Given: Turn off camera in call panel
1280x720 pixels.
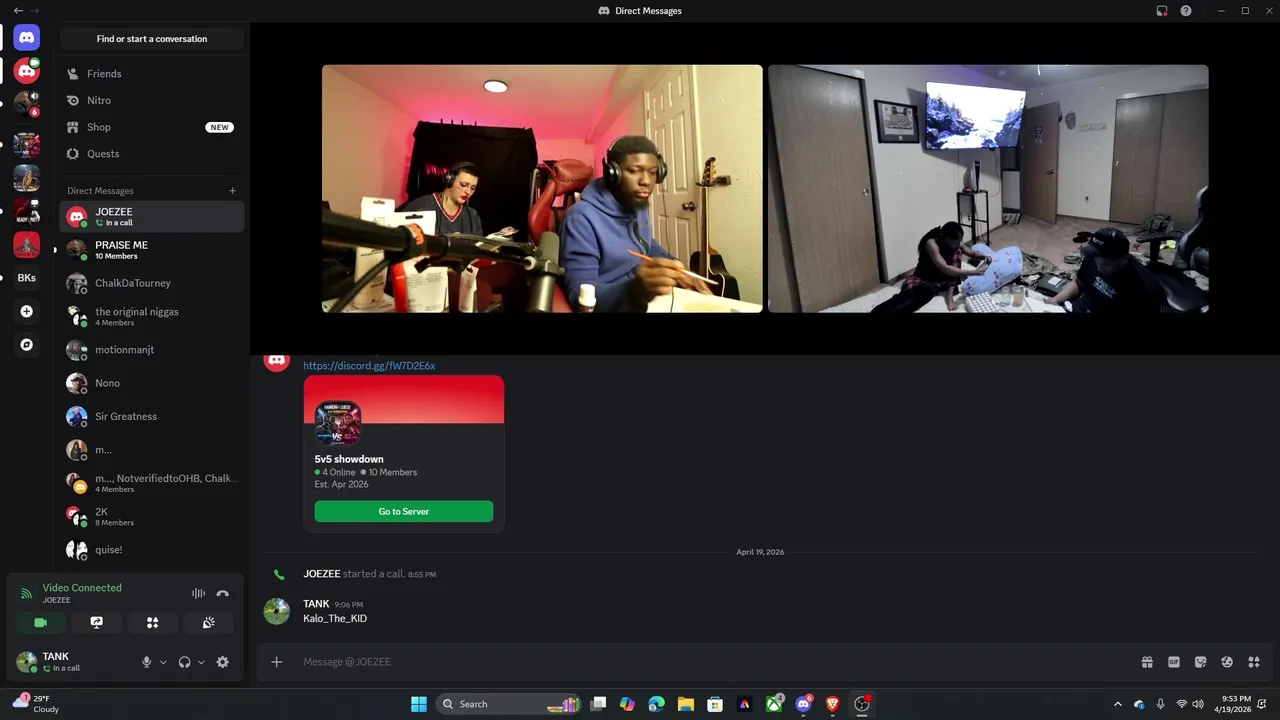Looking at the screenshot, I should pyautogui.click(x=41, y=622).
